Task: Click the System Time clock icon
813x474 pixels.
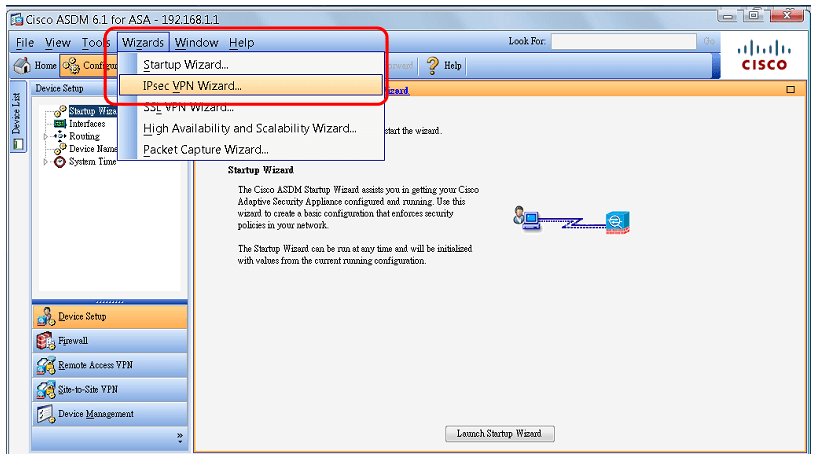Action: [x=60, y=162]
